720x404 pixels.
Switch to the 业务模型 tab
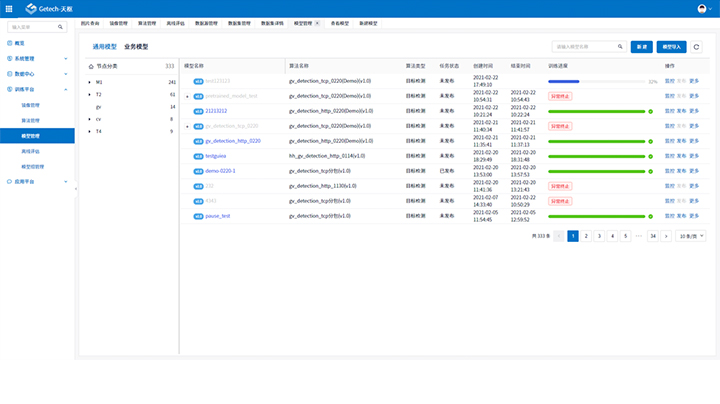[x=136, y=46]
